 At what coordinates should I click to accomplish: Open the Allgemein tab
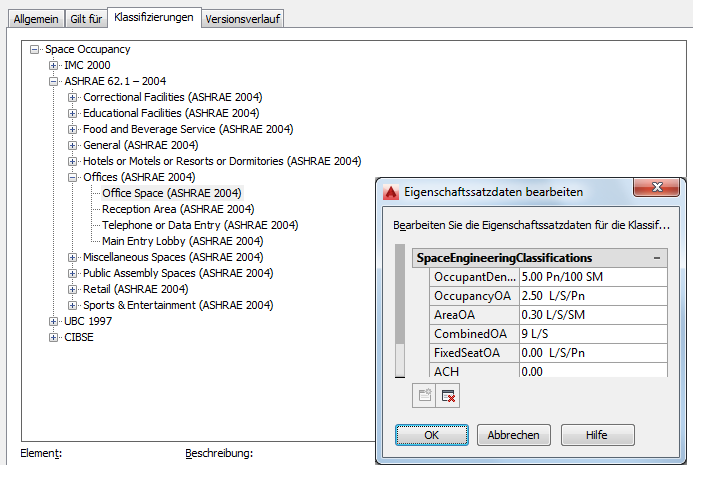point(36,19)
